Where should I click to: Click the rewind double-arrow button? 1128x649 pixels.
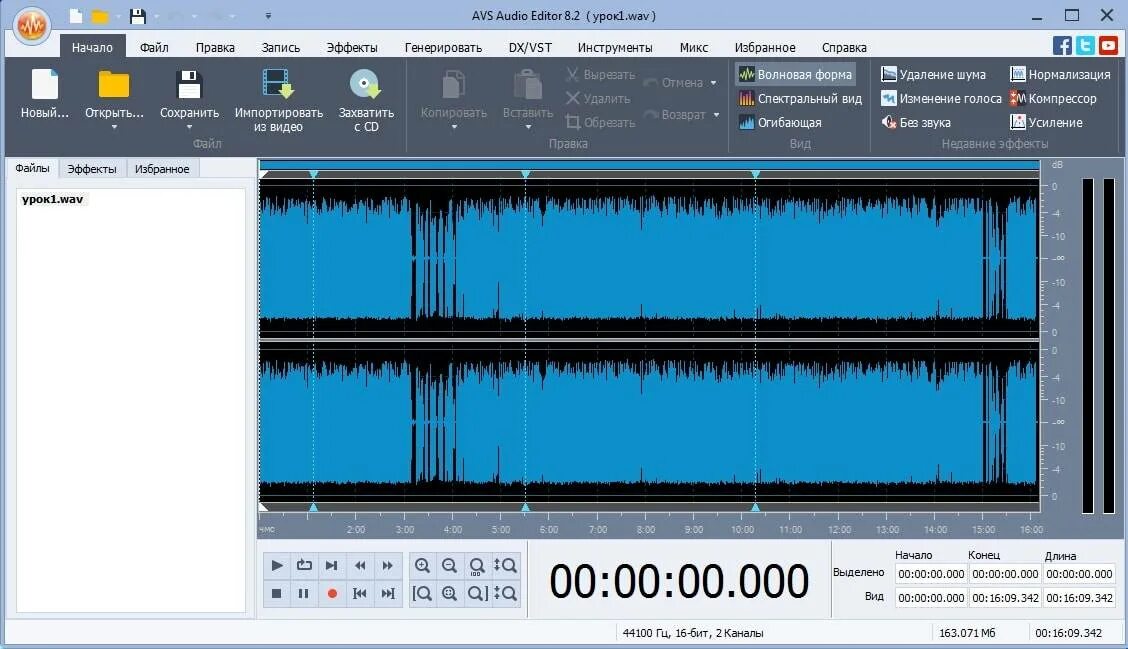[x=360, y=566]
